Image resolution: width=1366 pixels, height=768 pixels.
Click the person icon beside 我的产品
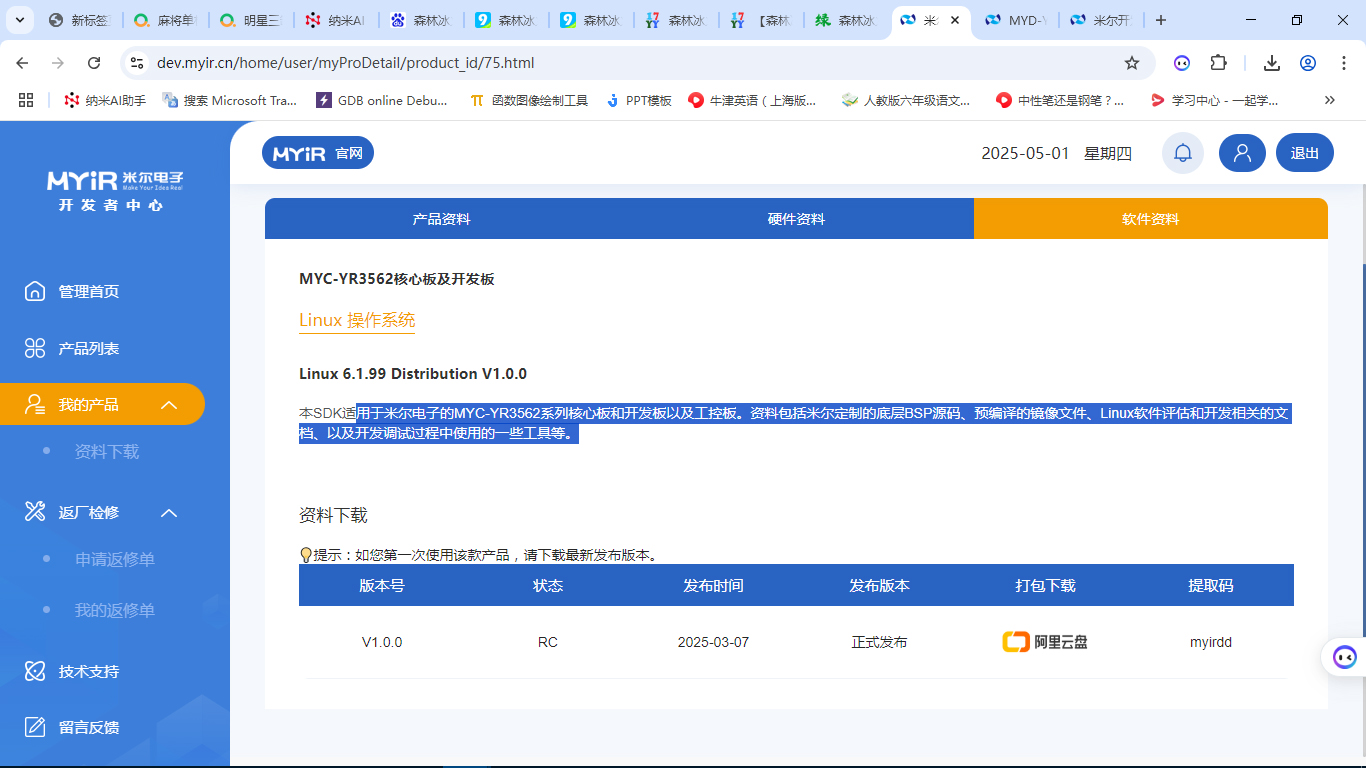click(35, 405)
